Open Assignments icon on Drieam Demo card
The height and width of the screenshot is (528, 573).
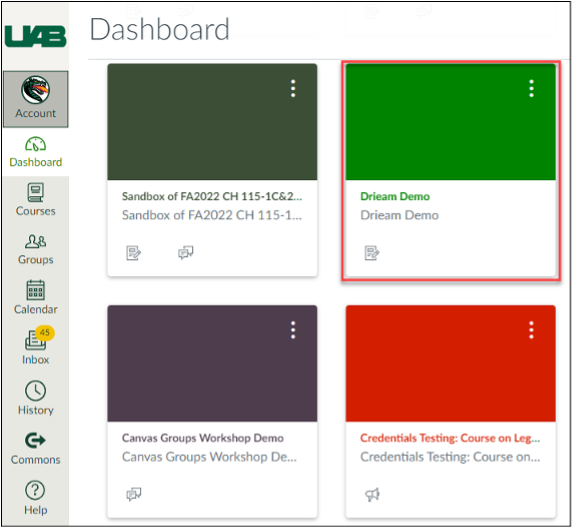pyautogui.click(x=372, y=252)
